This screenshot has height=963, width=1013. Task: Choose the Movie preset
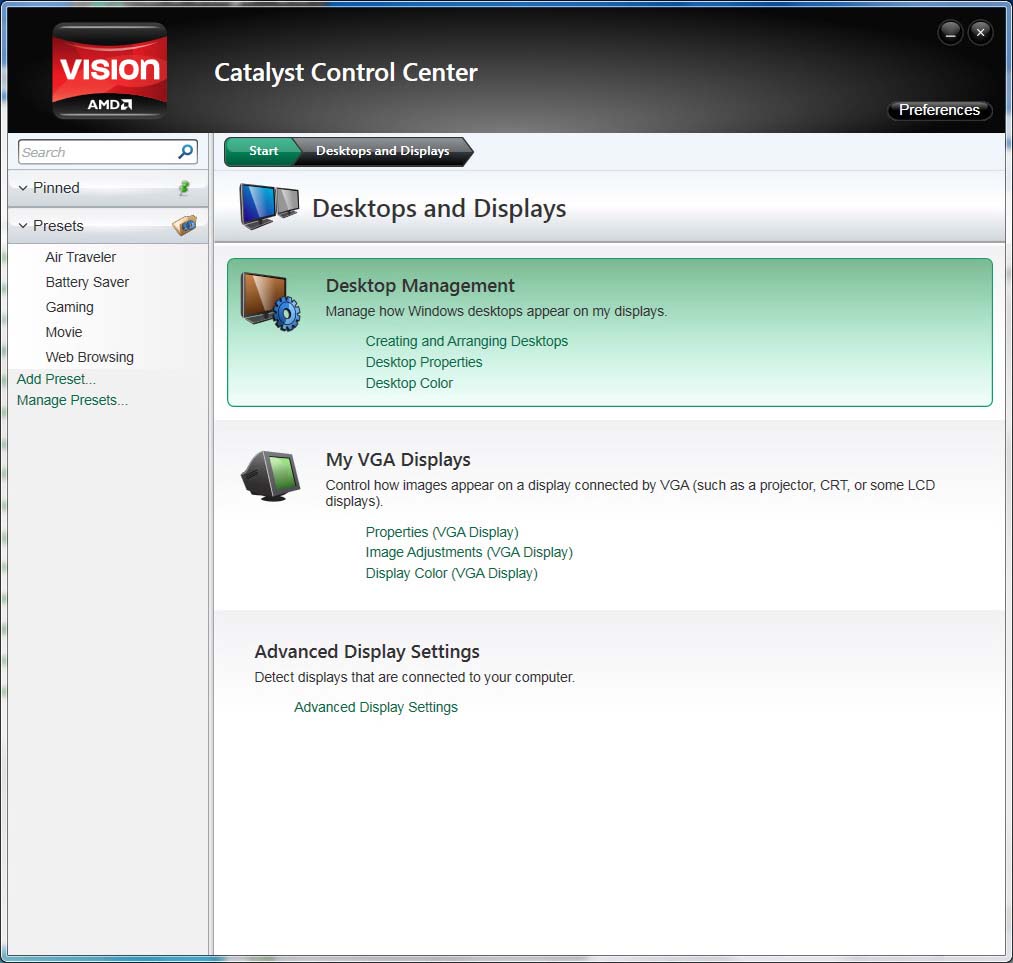pyautogui.click(x=64, y=332)
